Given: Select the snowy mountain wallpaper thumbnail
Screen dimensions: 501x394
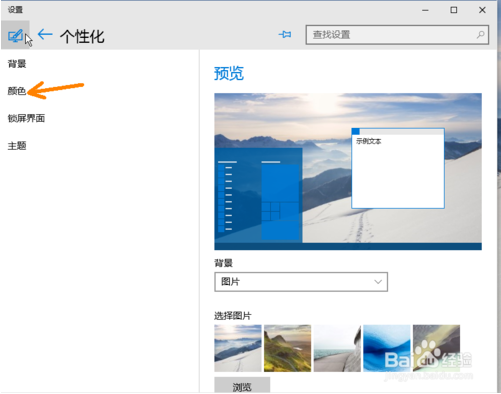Looking at the screenshot, I should pyautogui.click(x=238, y=348).
